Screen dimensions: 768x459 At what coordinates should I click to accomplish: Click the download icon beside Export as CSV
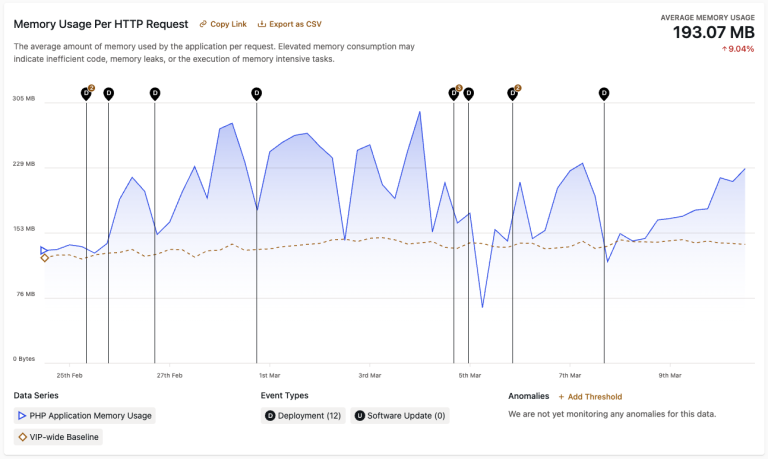[262, 24]
